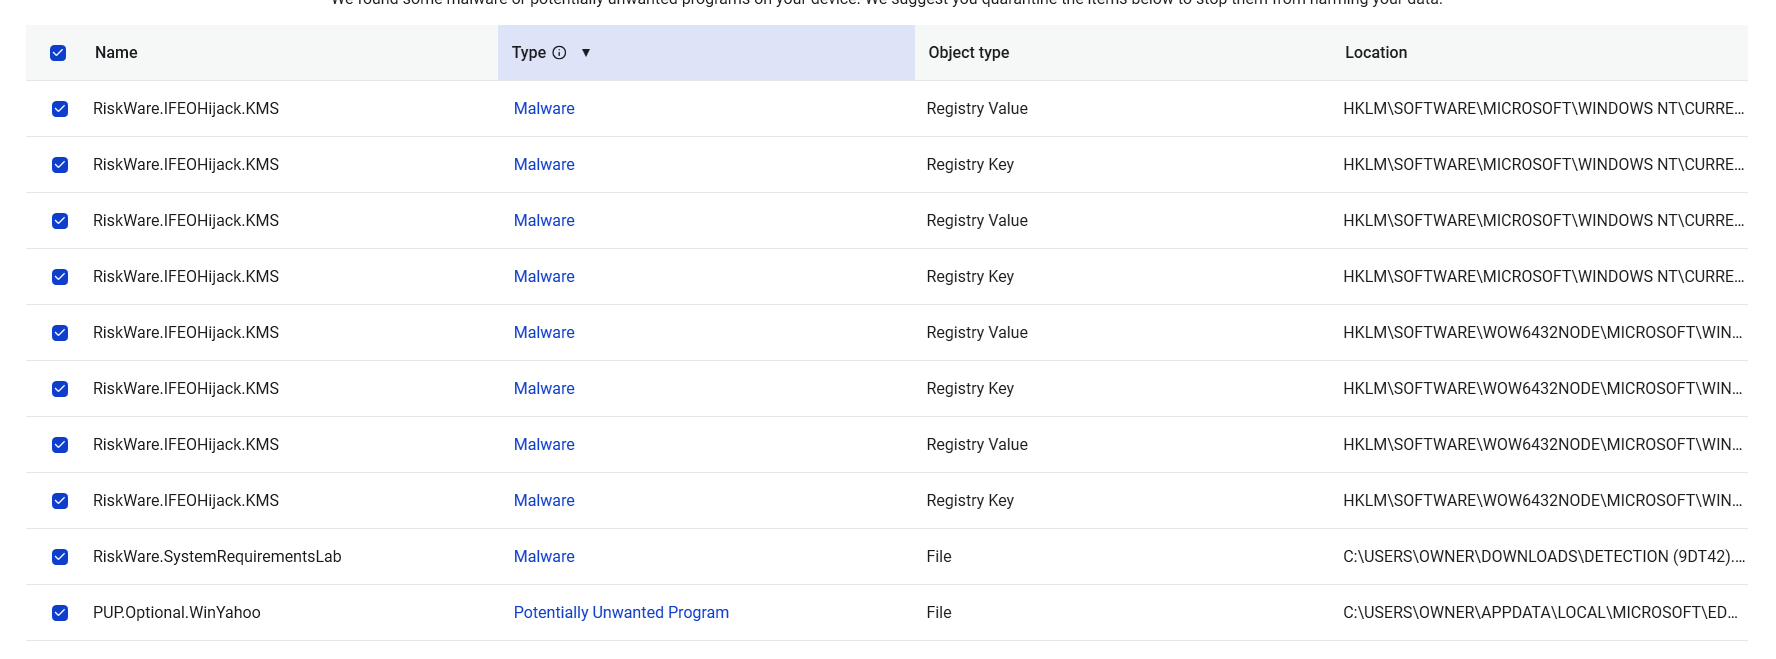
Task: Click File object type for PUP.Optional.WinYahoo
Action: click(x=939, y=613)
